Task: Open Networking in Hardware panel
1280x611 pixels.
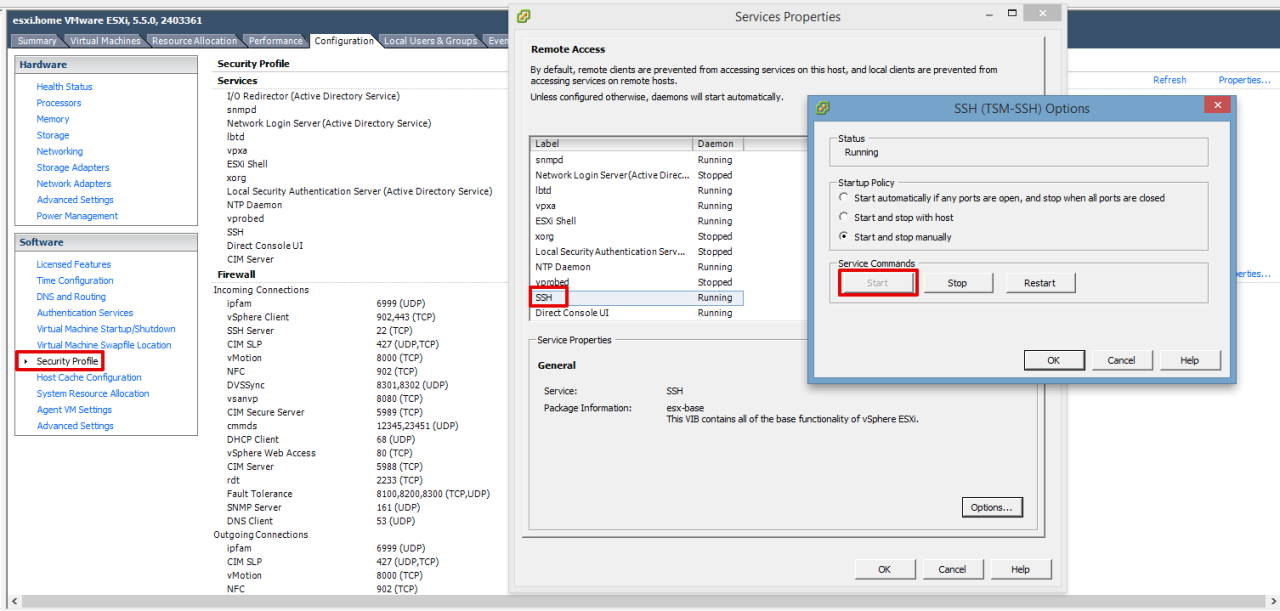Action: pyautogui.click(x=60, y=151)
